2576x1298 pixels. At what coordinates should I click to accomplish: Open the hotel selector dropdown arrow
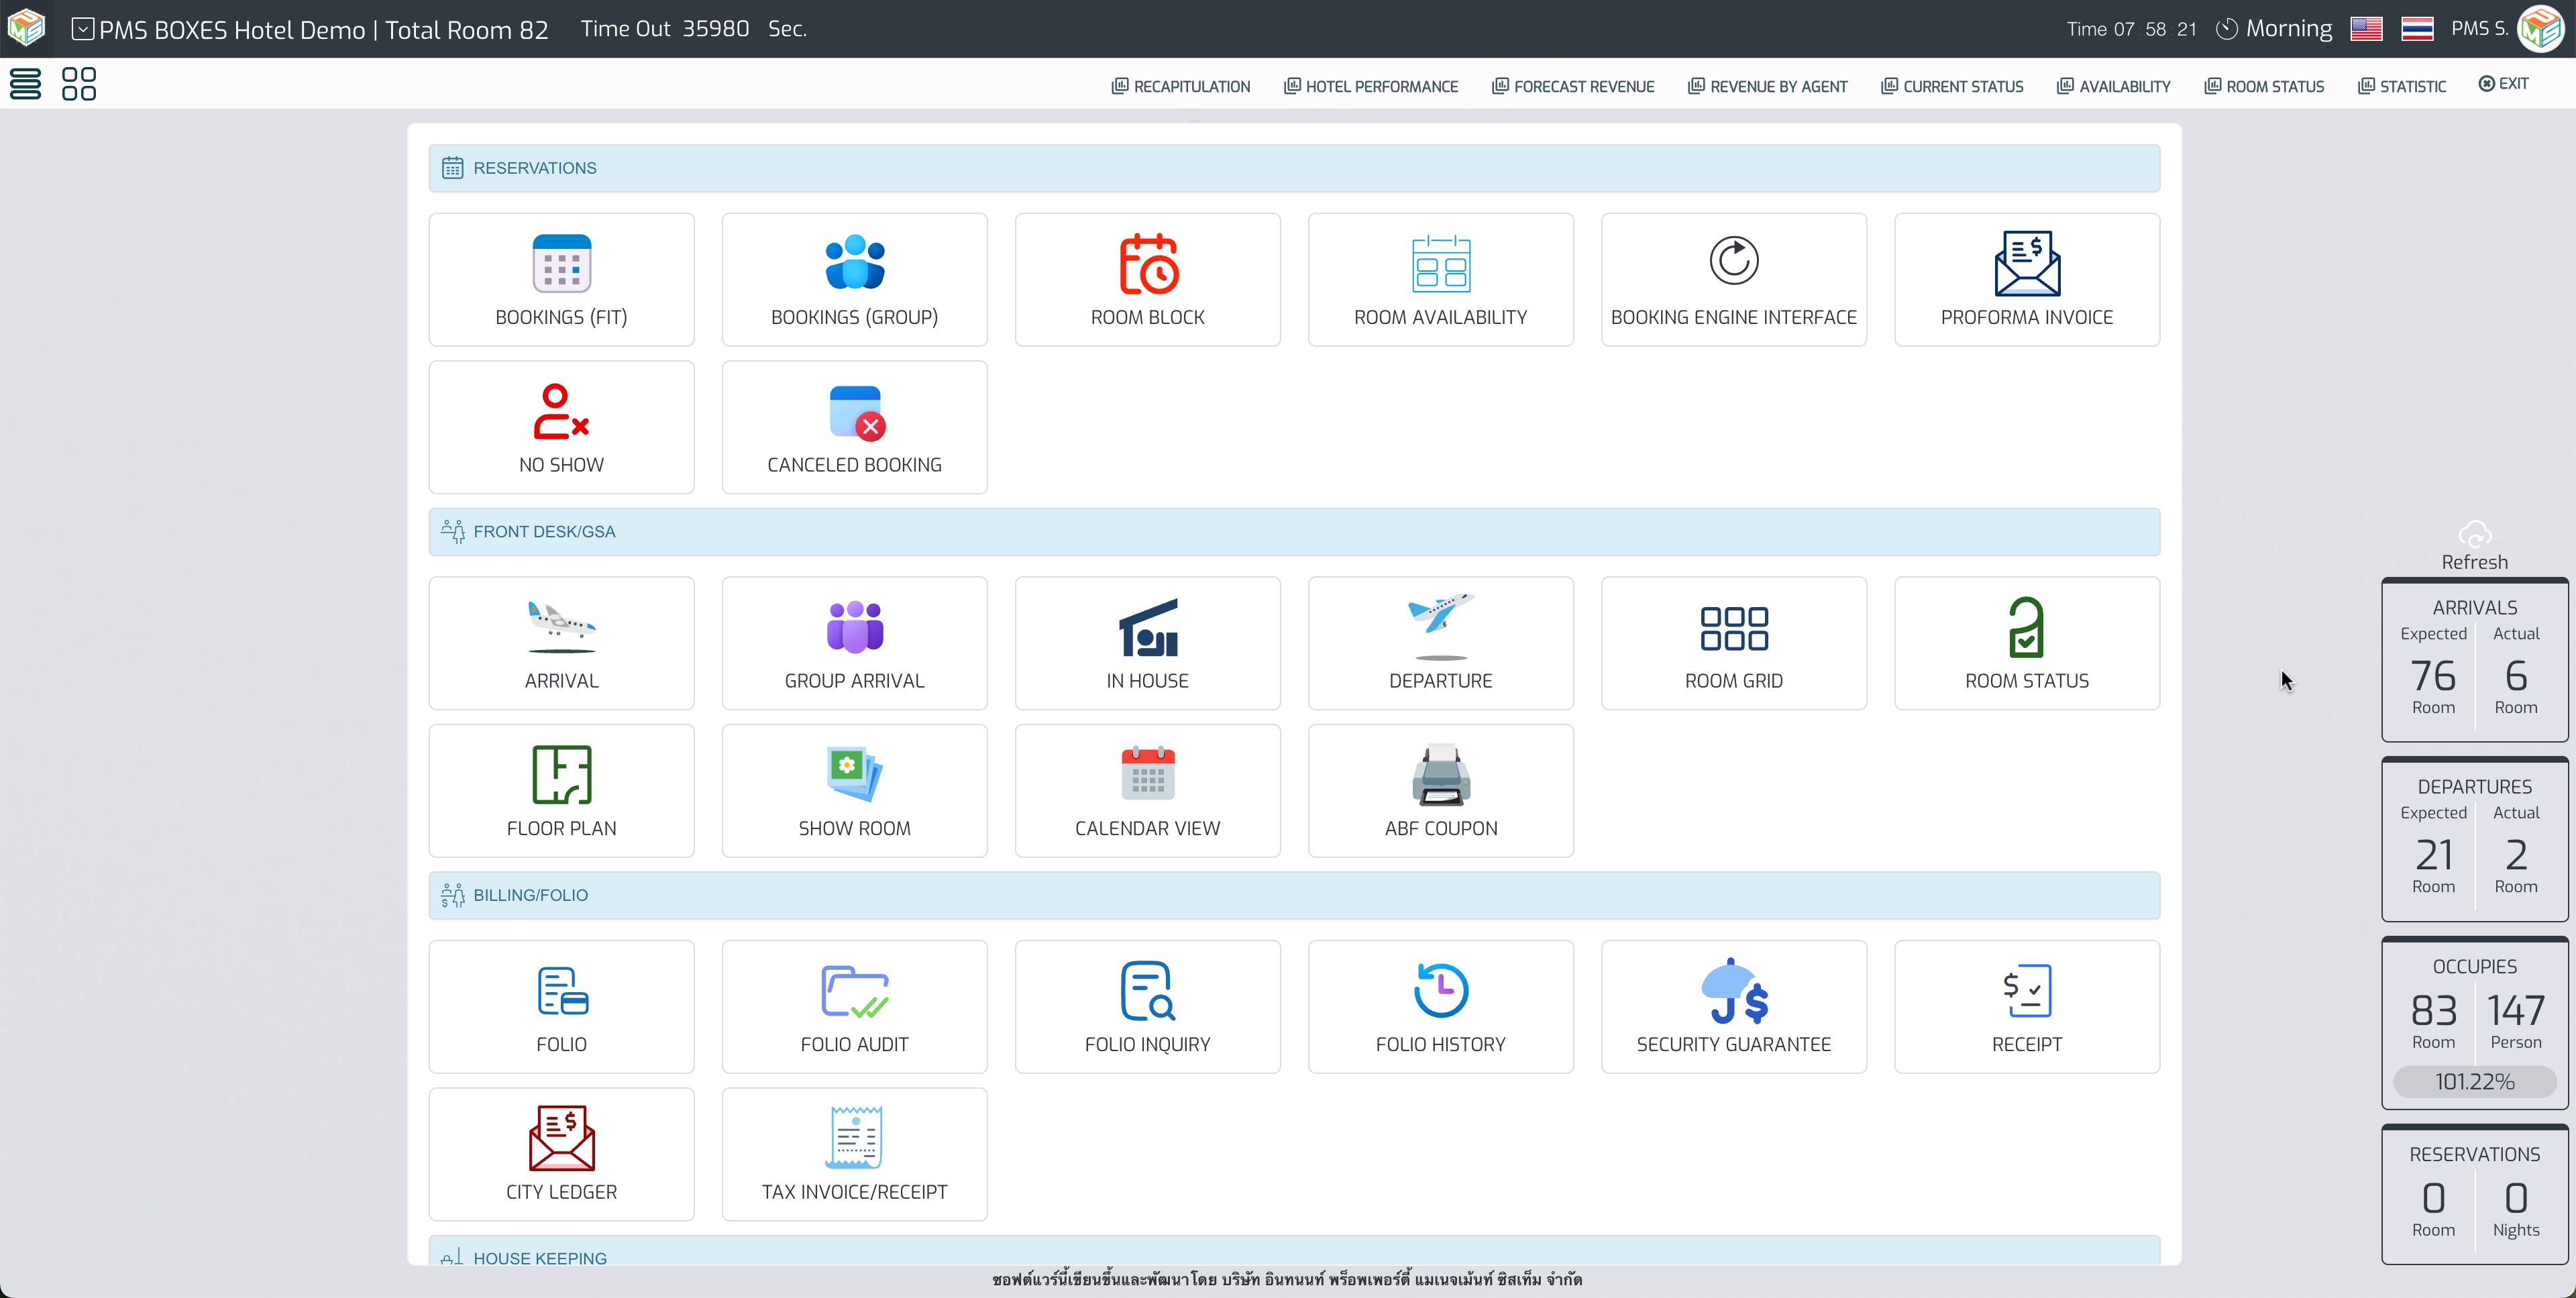click(x=83, y=29)
